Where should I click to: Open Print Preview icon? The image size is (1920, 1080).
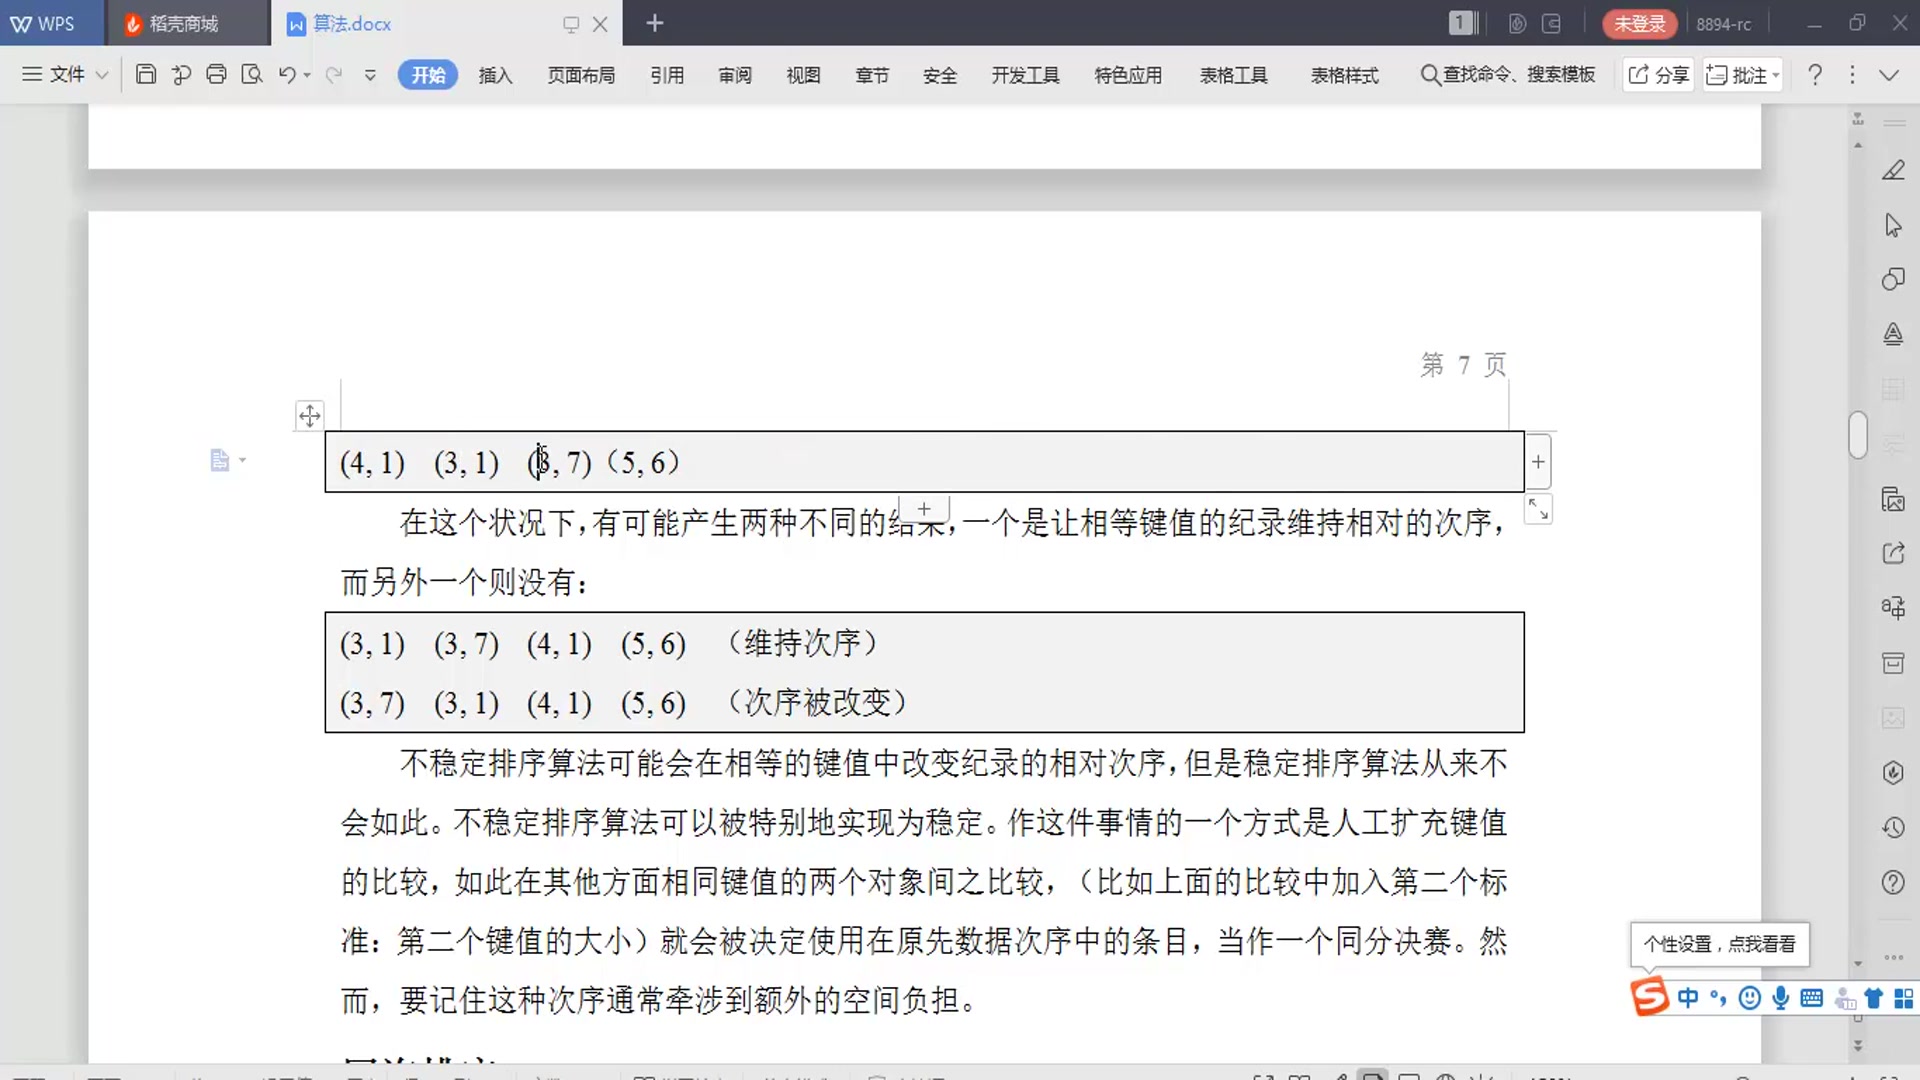(252, 74)
